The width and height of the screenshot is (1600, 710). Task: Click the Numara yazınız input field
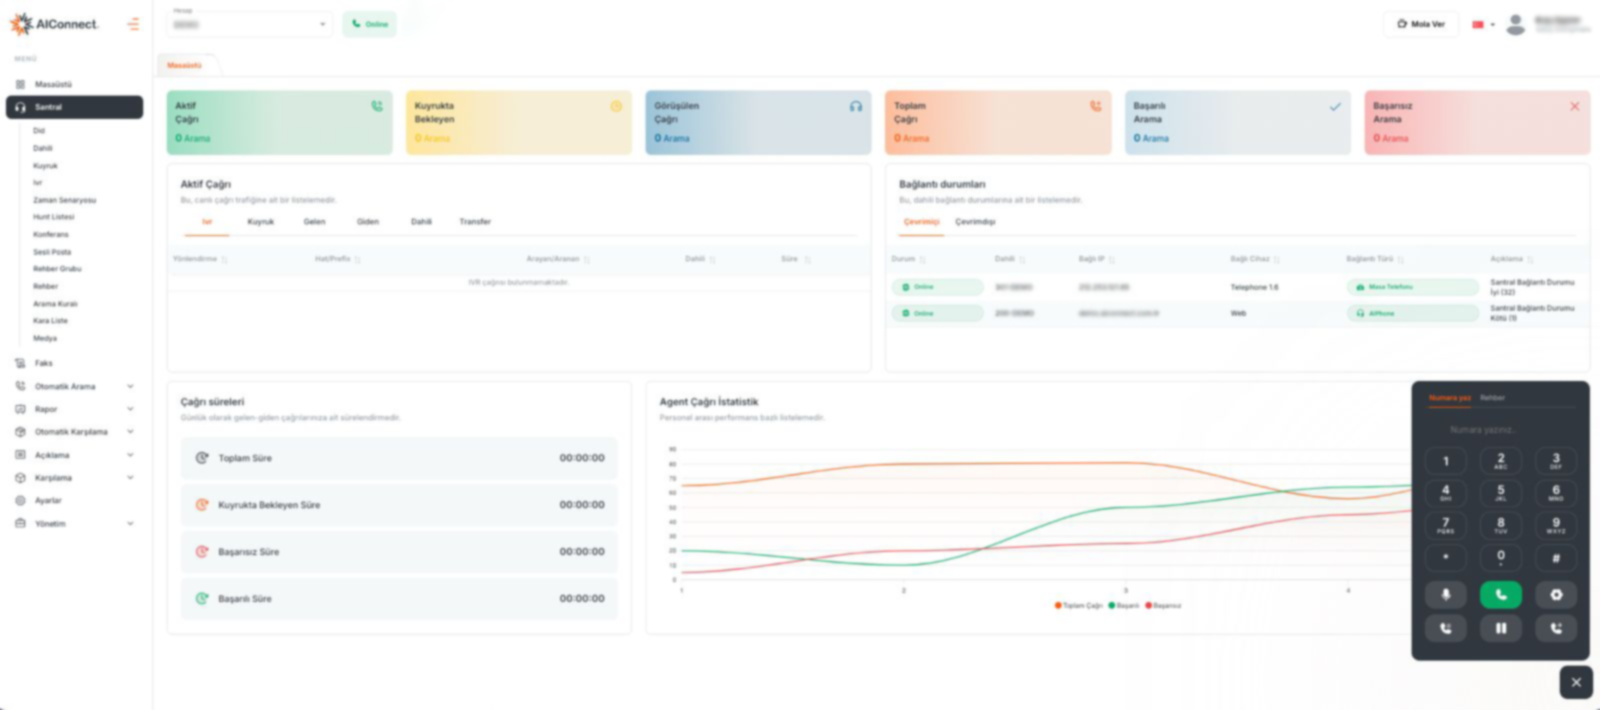point(1500,430)
